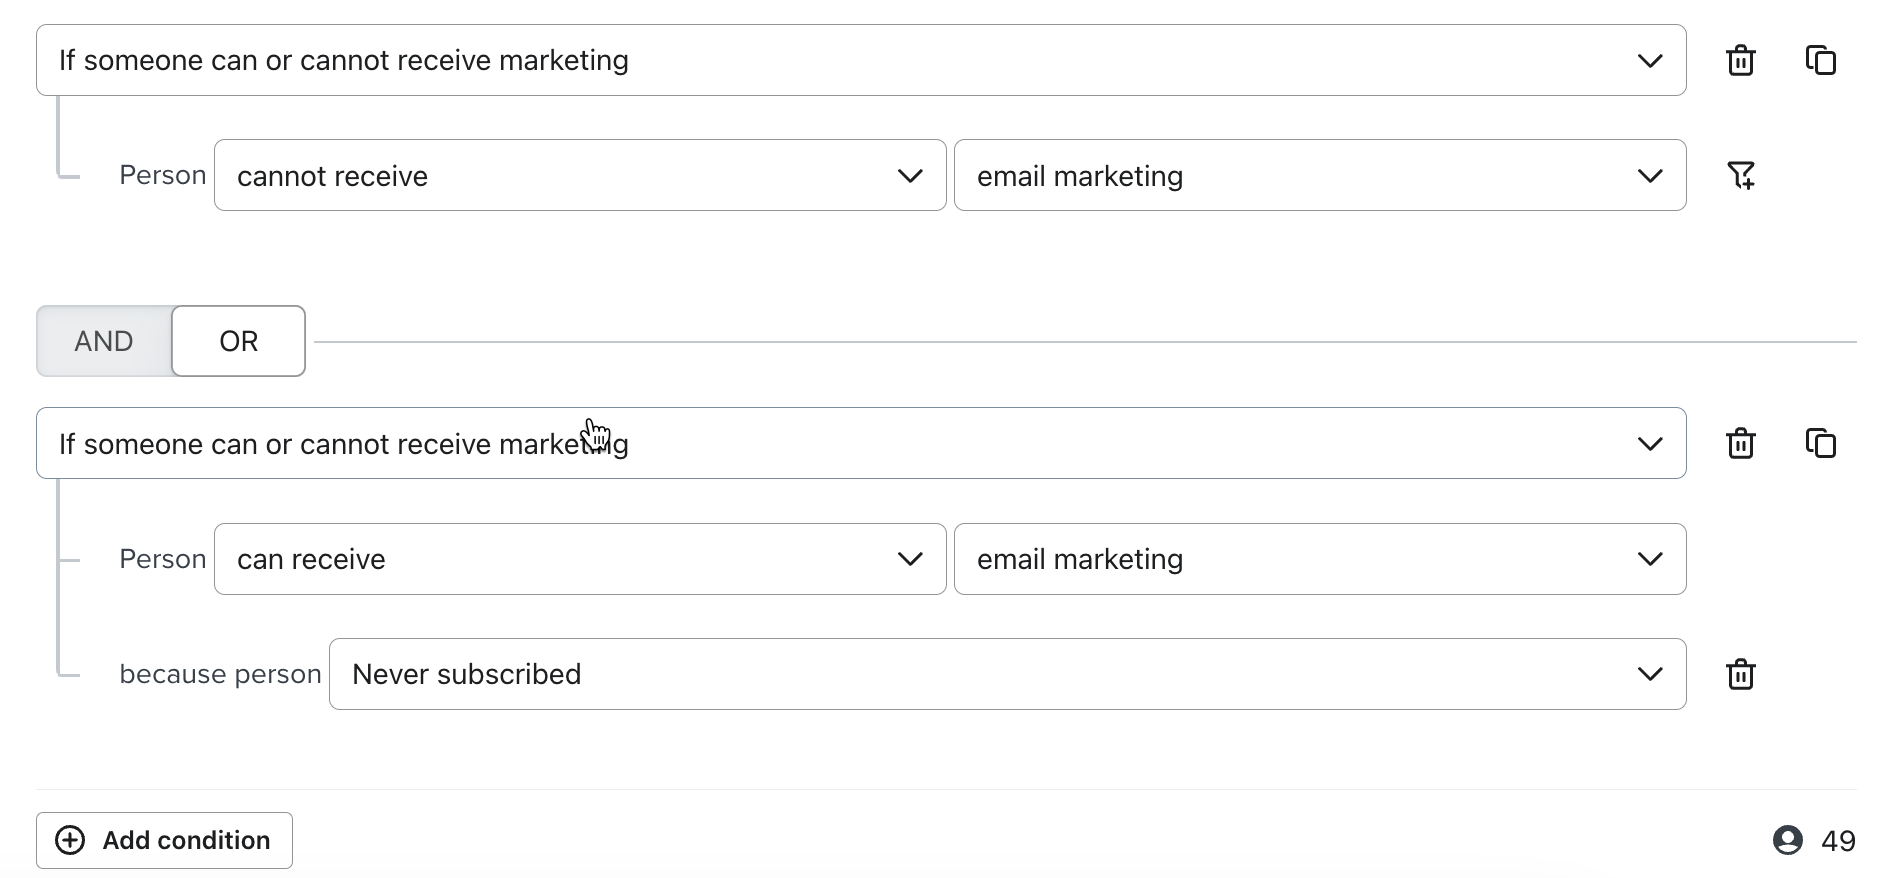Open email marketing dropdown next to can receive

(1319, 560)
